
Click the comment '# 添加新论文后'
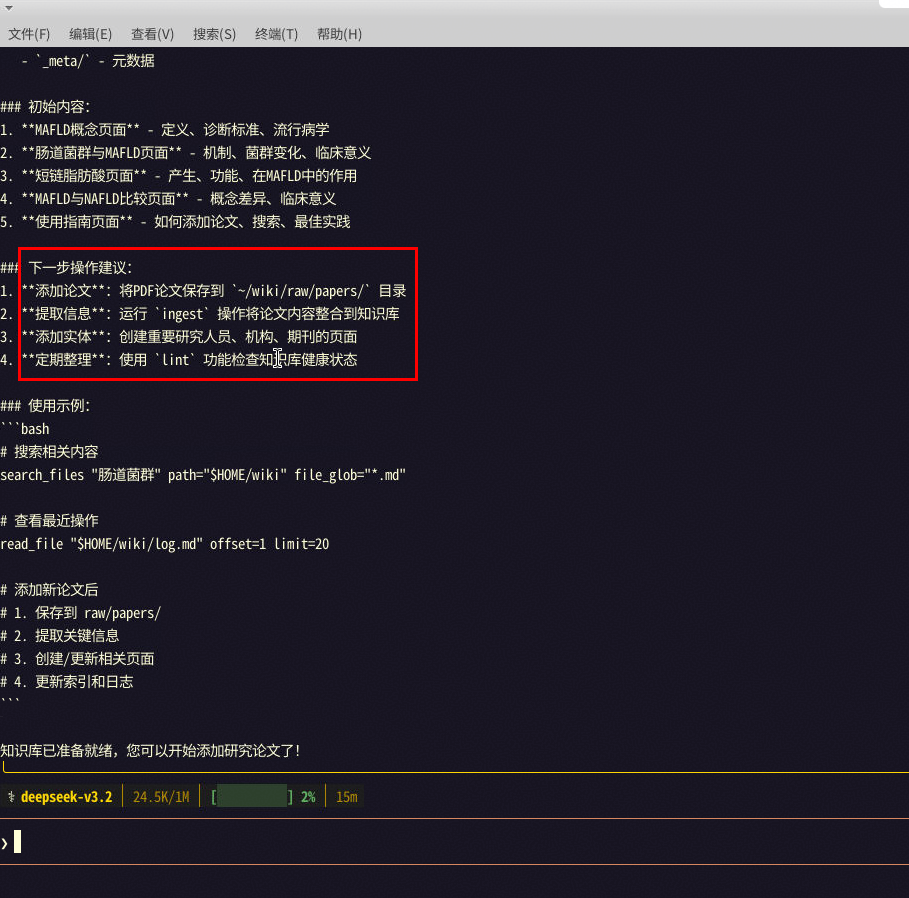pyautogui.click(x=49, y=590)
